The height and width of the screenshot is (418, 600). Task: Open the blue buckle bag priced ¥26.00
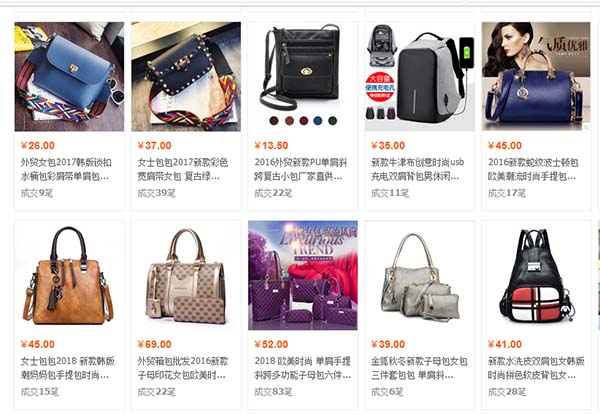[x=69, y=77]
